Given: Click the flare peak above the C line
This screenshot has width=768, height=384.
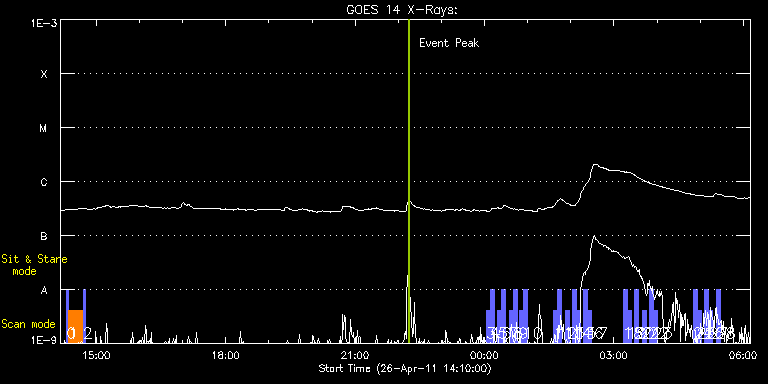Looking at the screenshot, I should click(x=595, y=165).
